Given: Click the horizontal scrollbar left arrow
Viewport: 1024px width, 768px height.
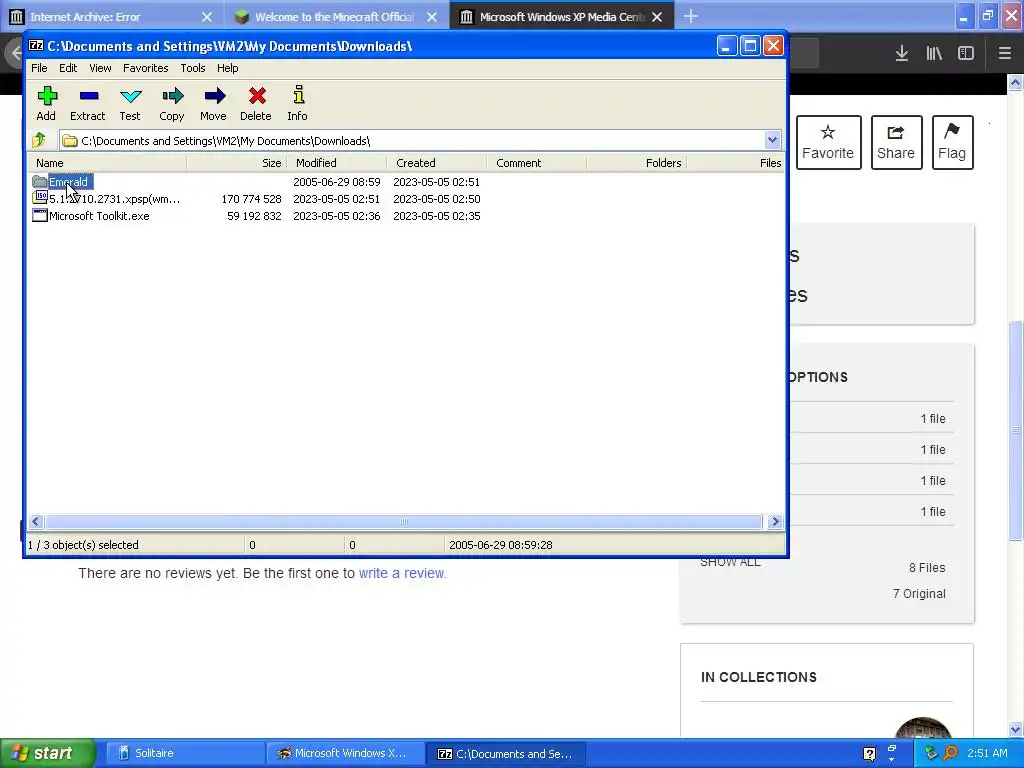Looking at the screenshot, I should (x=36, y=521).
